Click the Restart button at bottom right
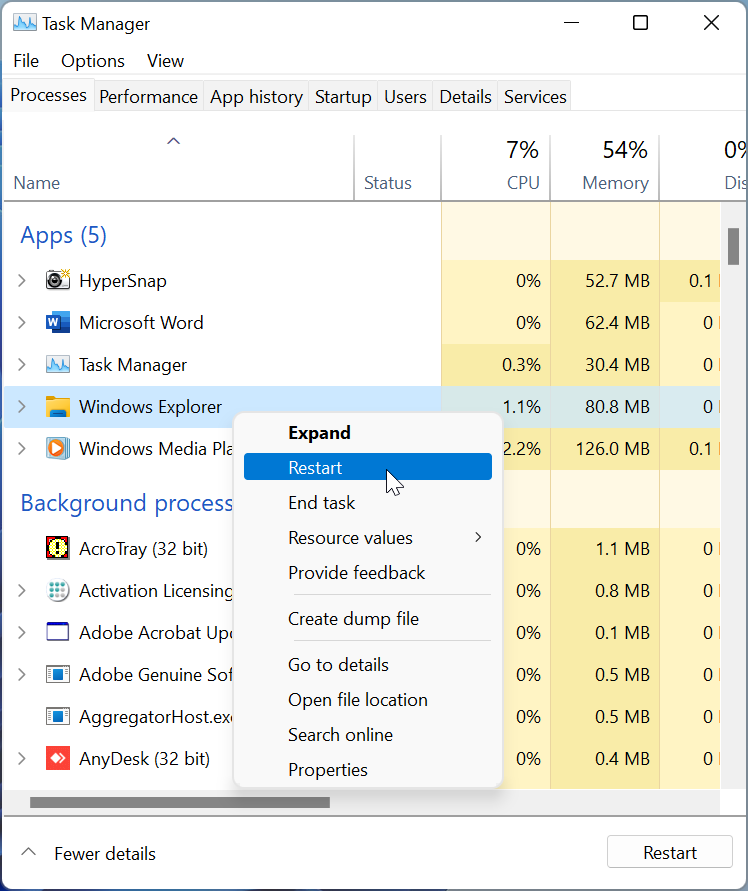This screenshot has height=891, width=748. tap(670, 852)
